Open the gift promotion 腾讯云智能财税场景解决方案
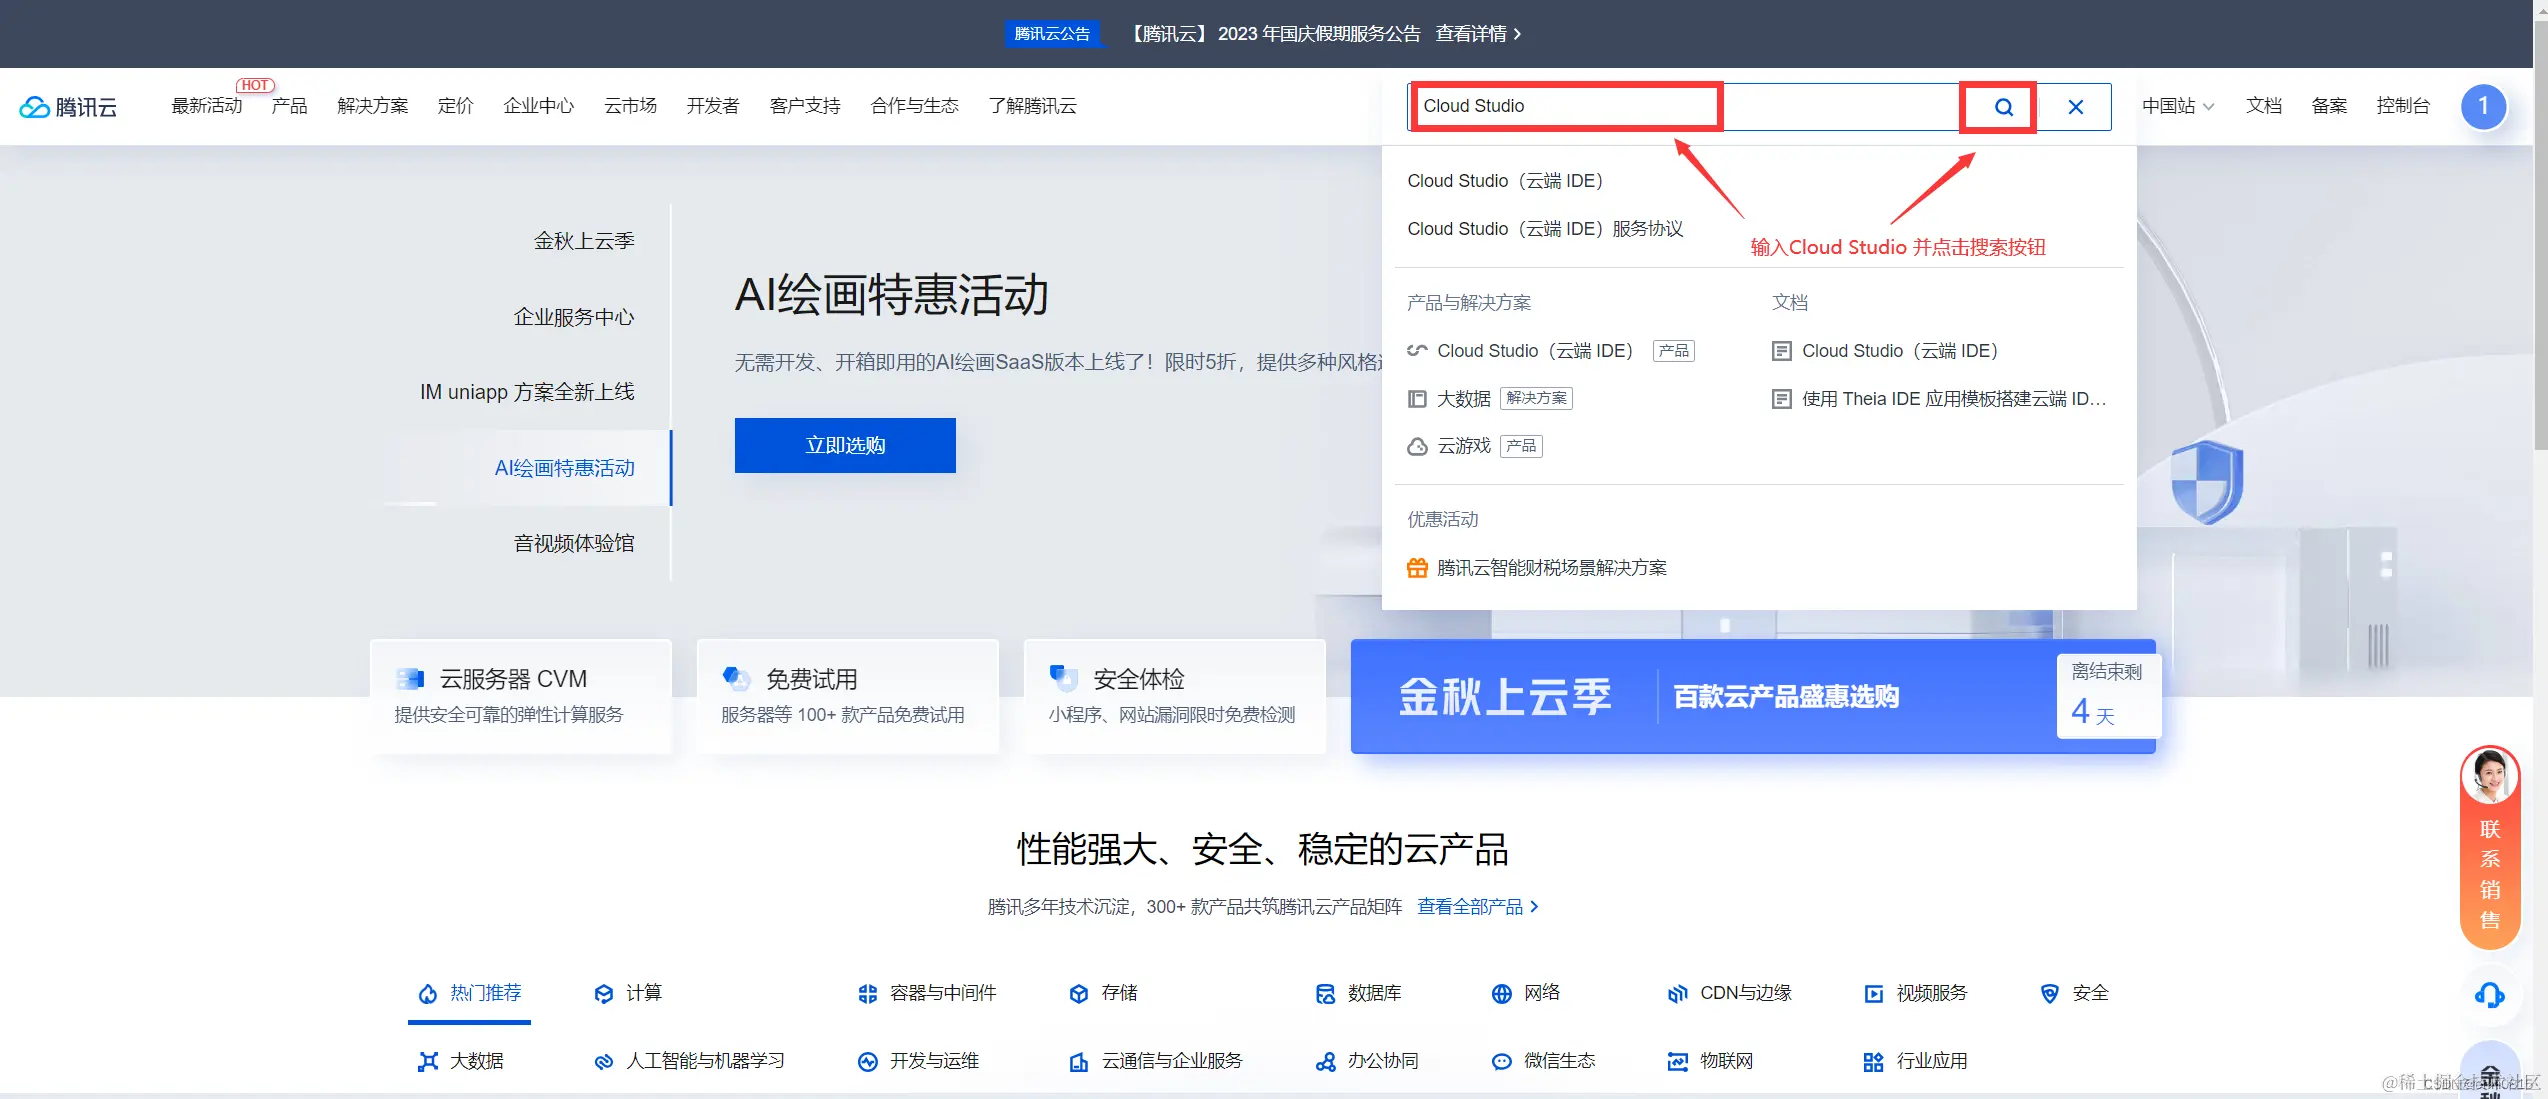 tap(1551, 568)
